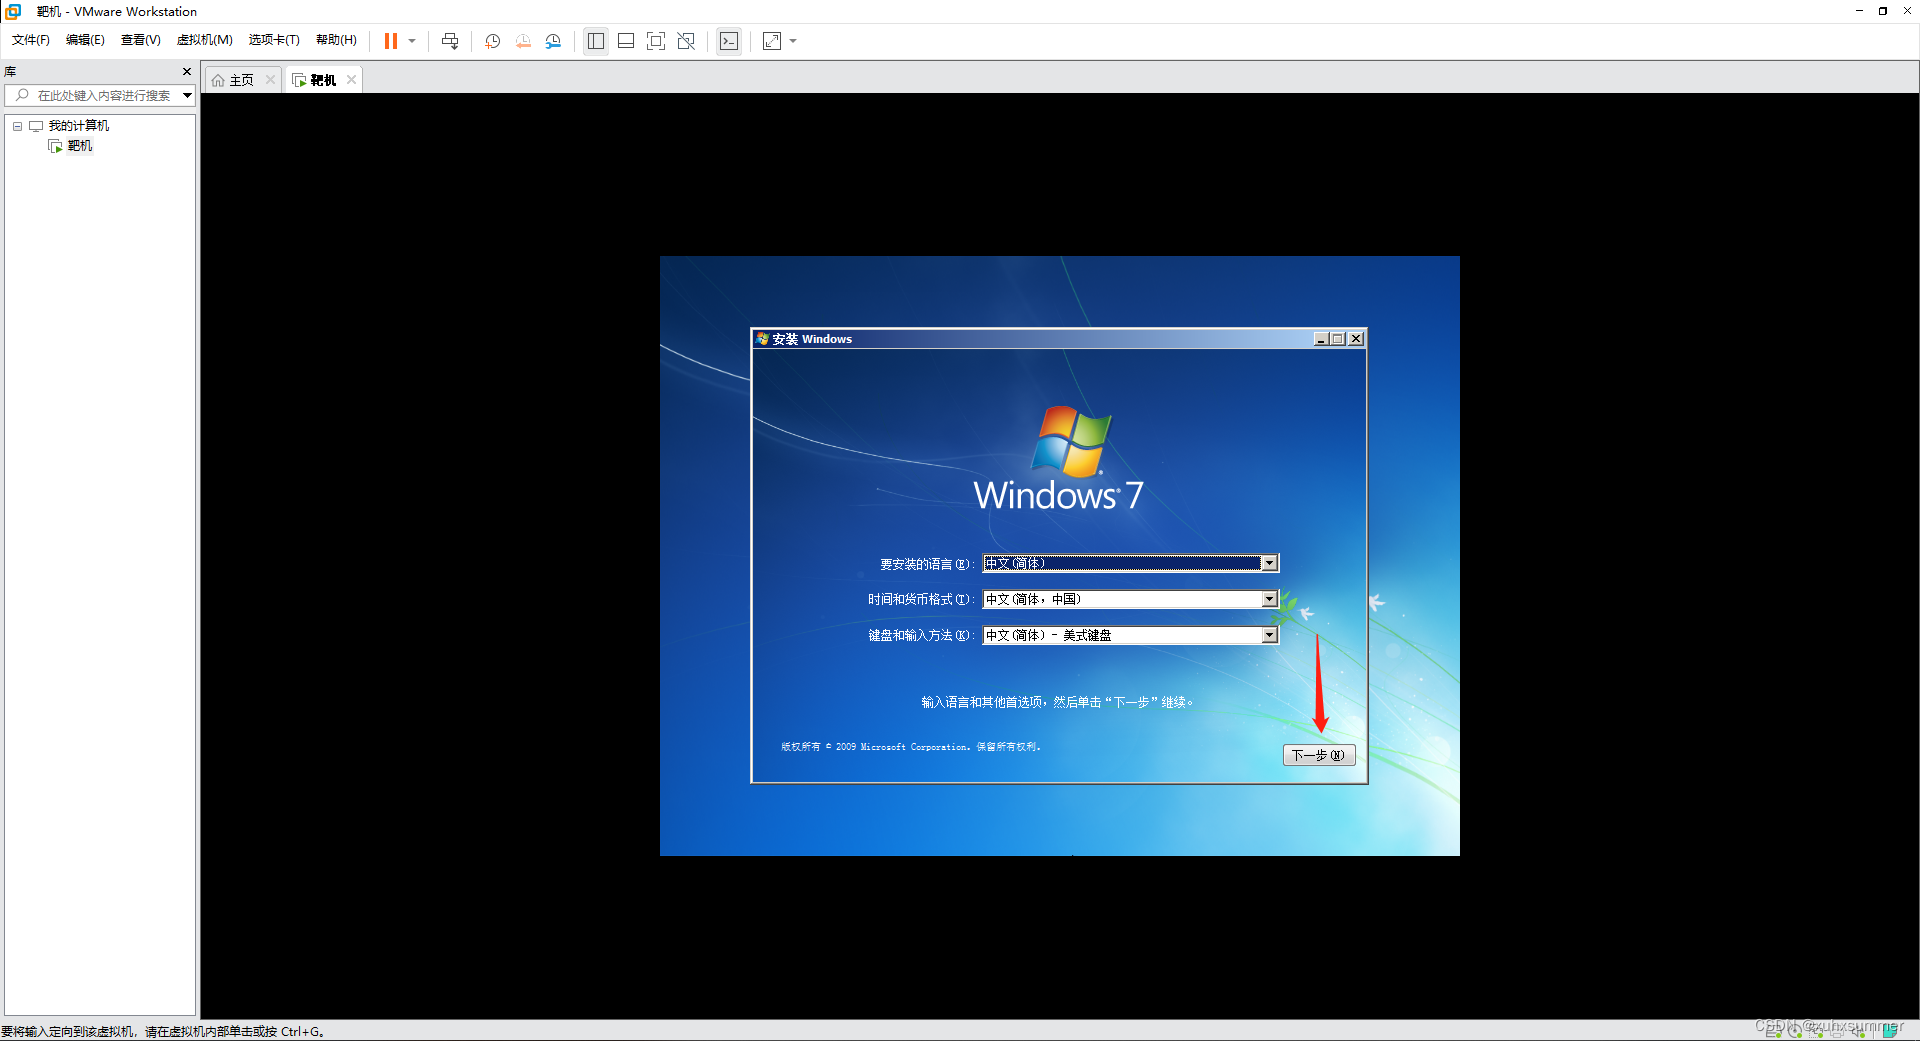
Task: Click the Windows setup icon in dialog title
Action: (762, 339)
